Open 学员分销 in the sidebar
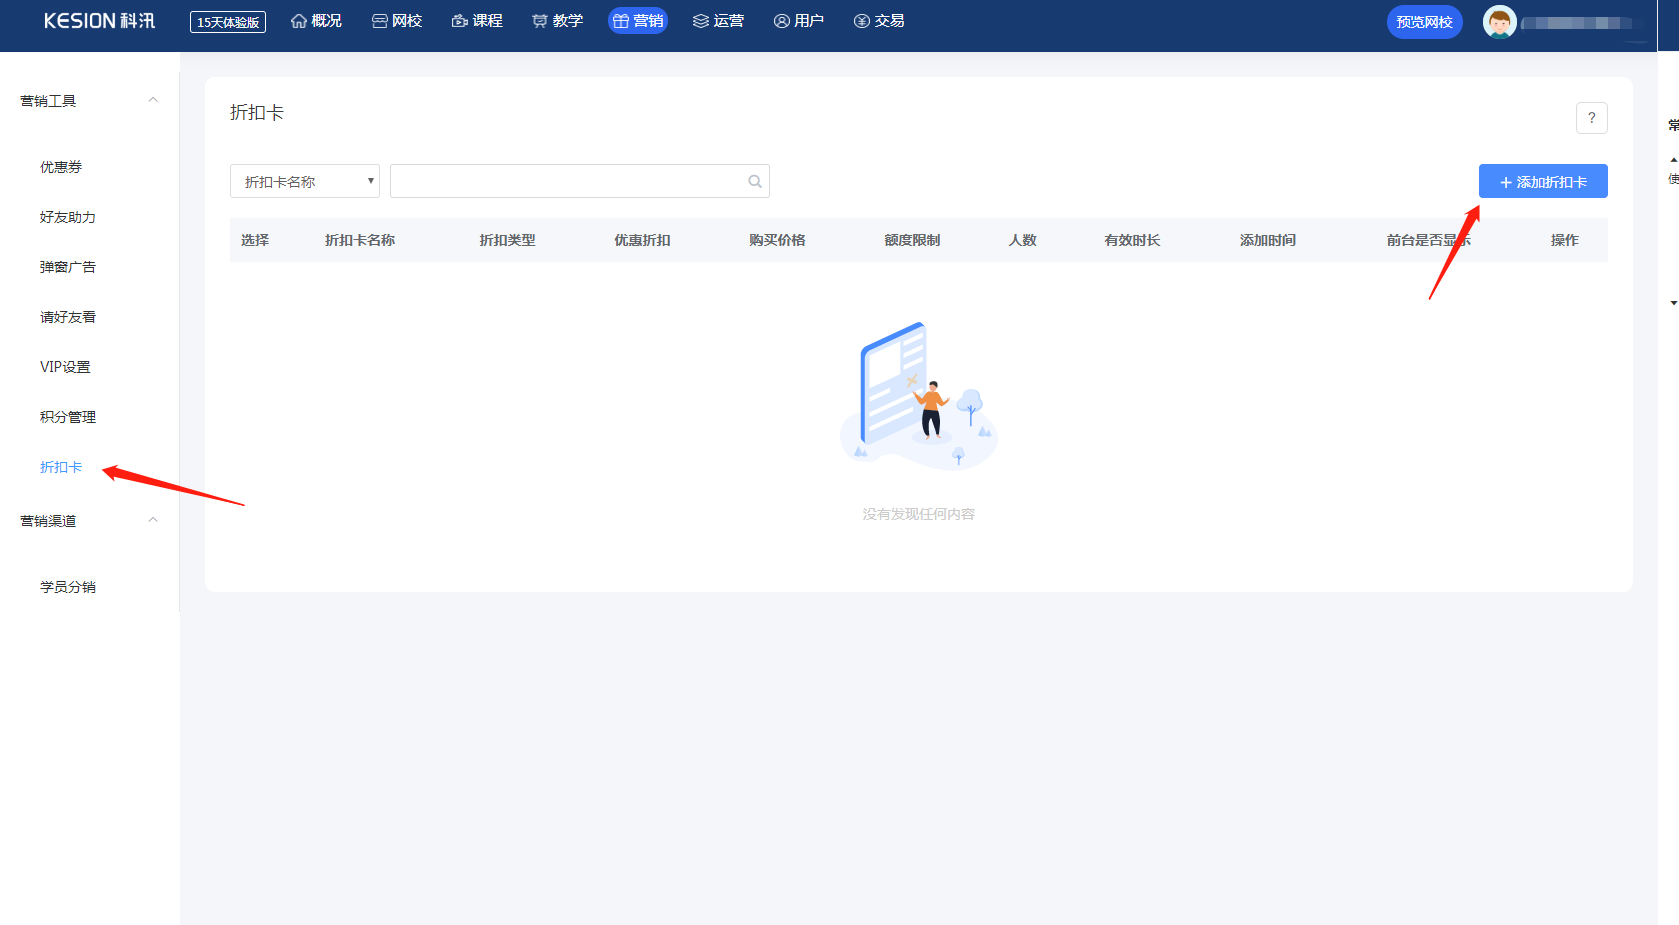The height and width of the screenshot is (925, 1679). pyautogui.click(x=68, y=587)
